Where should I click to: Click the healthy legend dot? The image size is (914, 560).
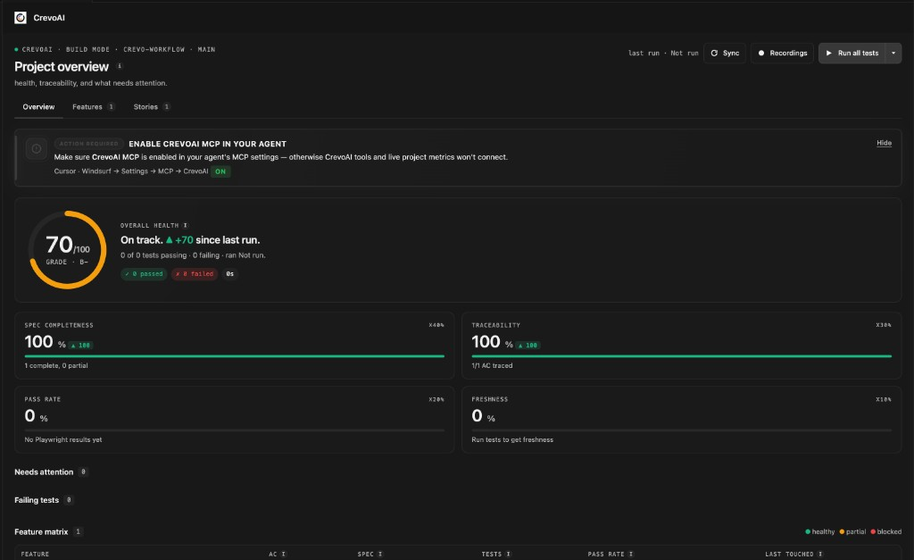coord(808,531)
